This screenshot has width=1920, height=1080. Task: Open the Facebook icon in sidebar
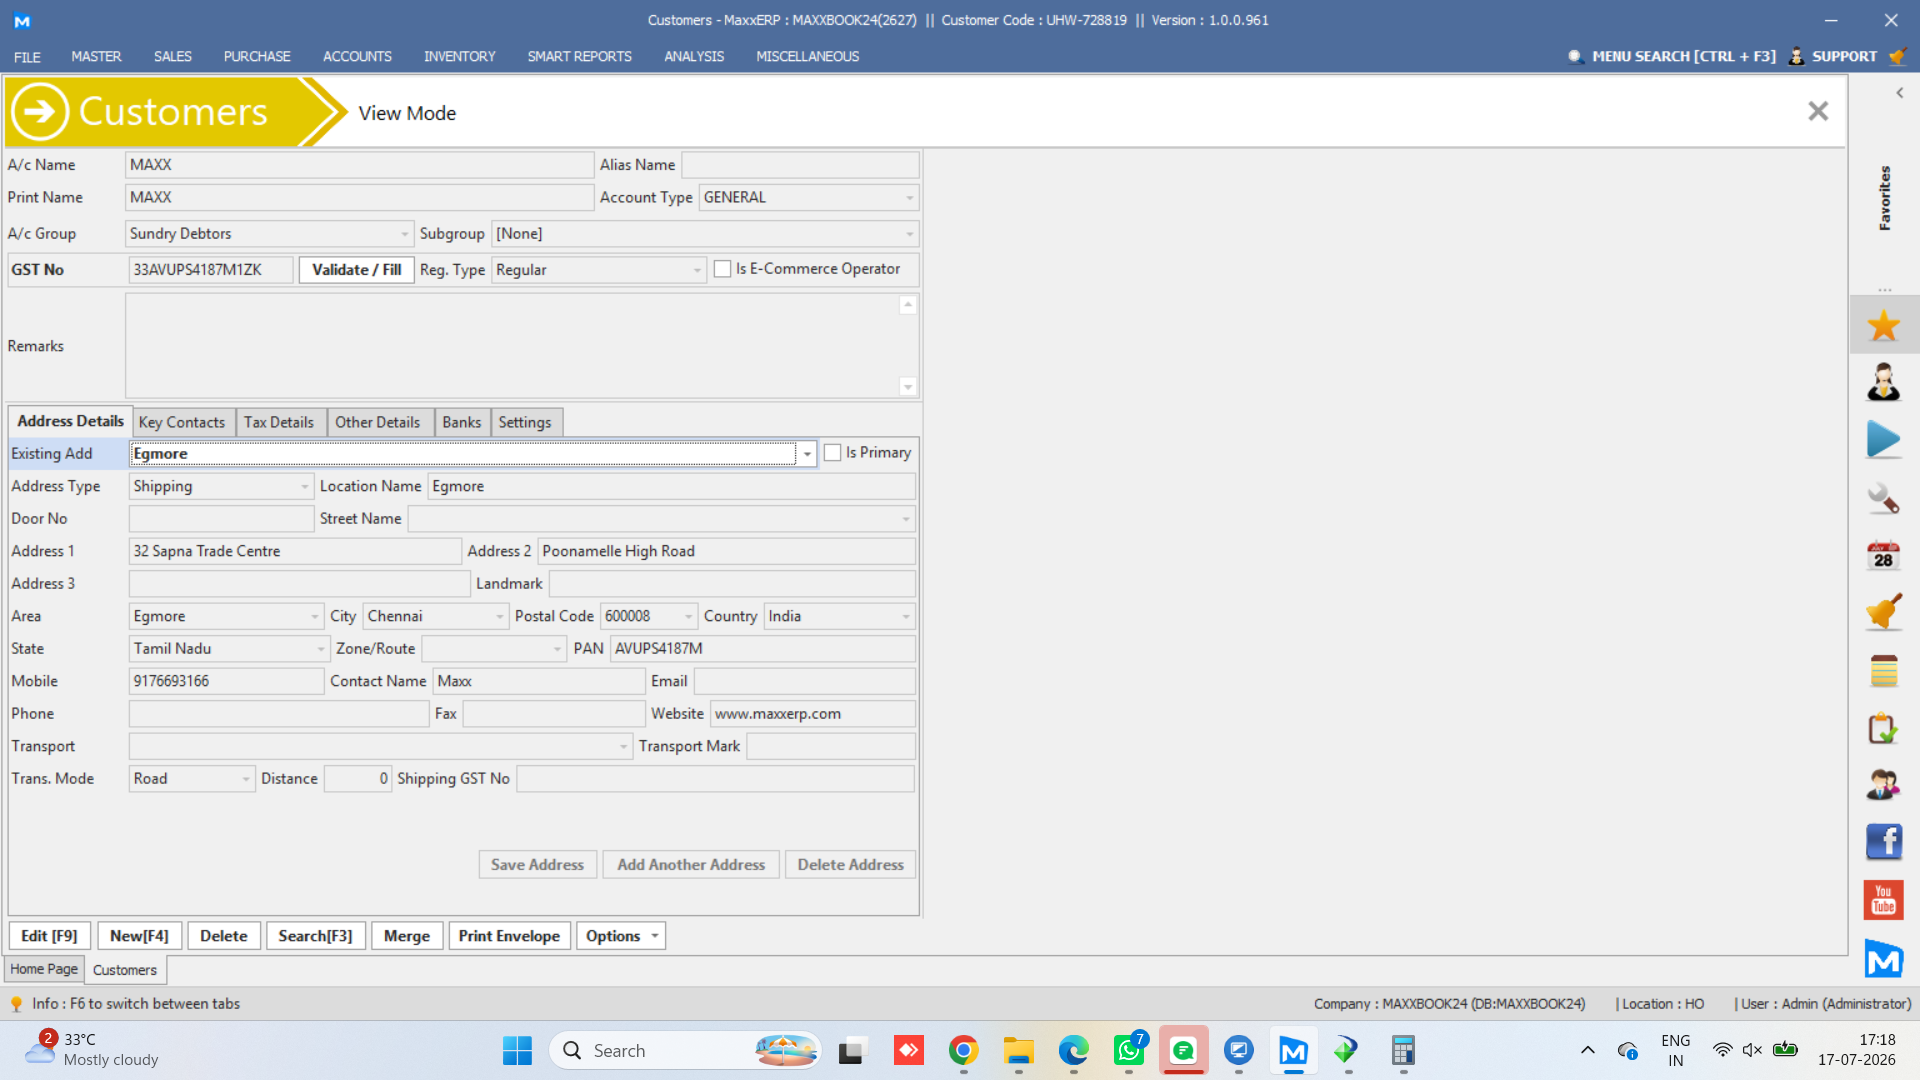pos(1883,842)
